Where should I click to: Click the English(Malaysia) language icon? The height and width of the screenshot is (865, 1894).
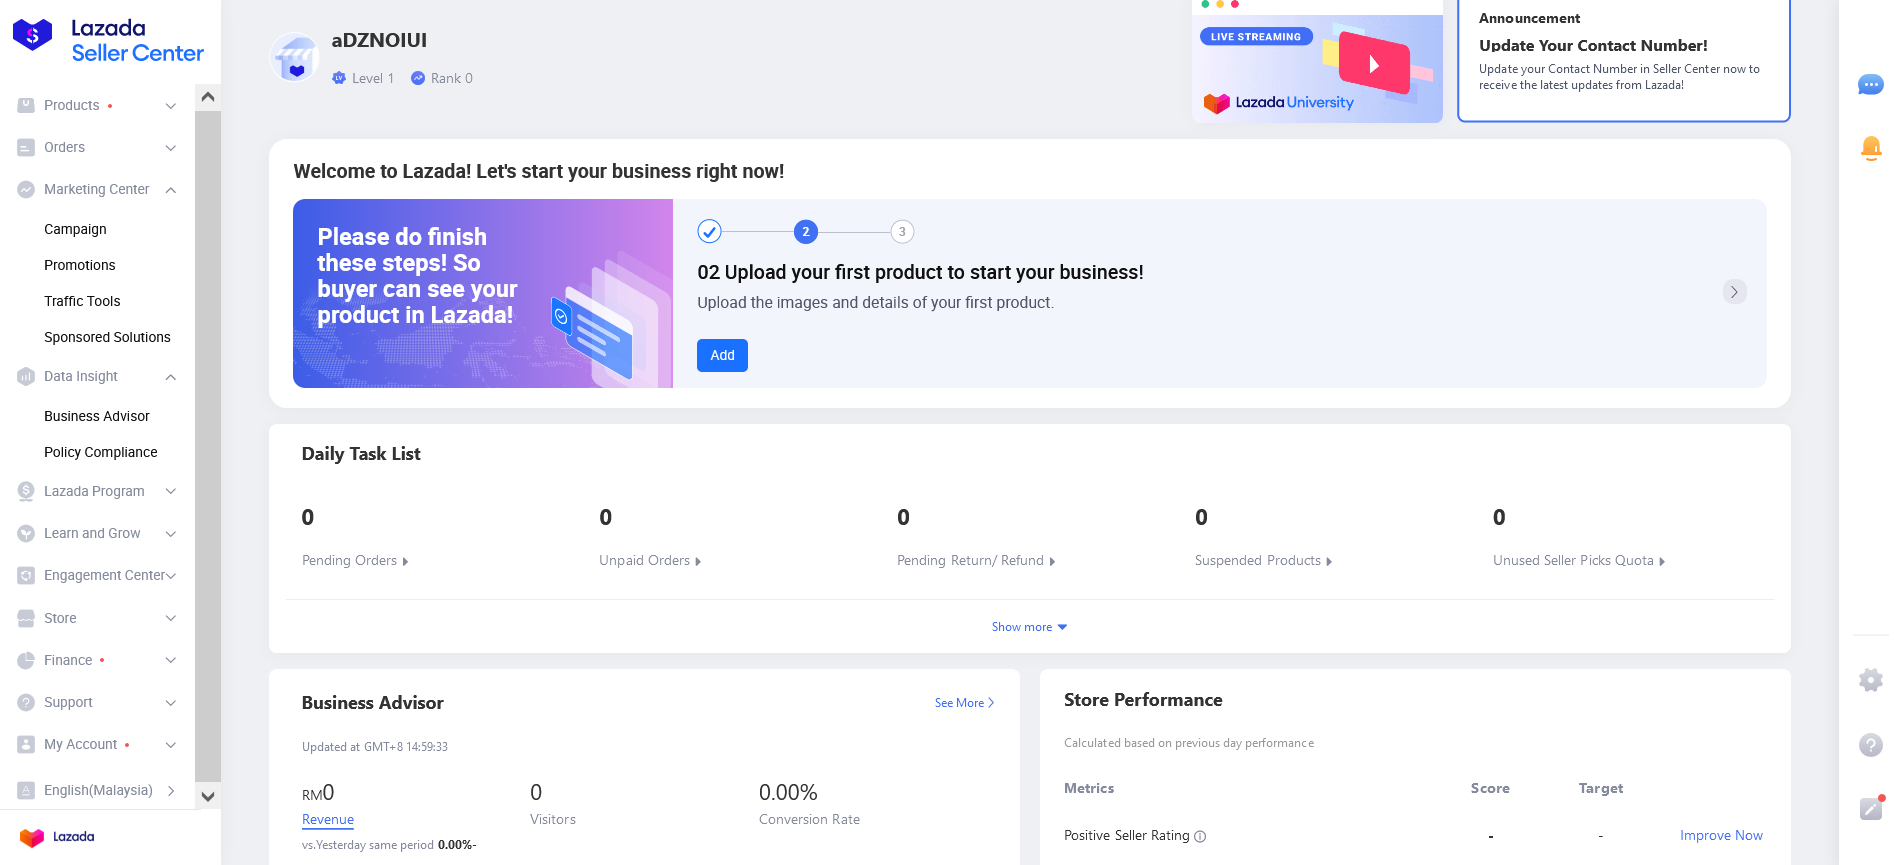pos(26,790)
